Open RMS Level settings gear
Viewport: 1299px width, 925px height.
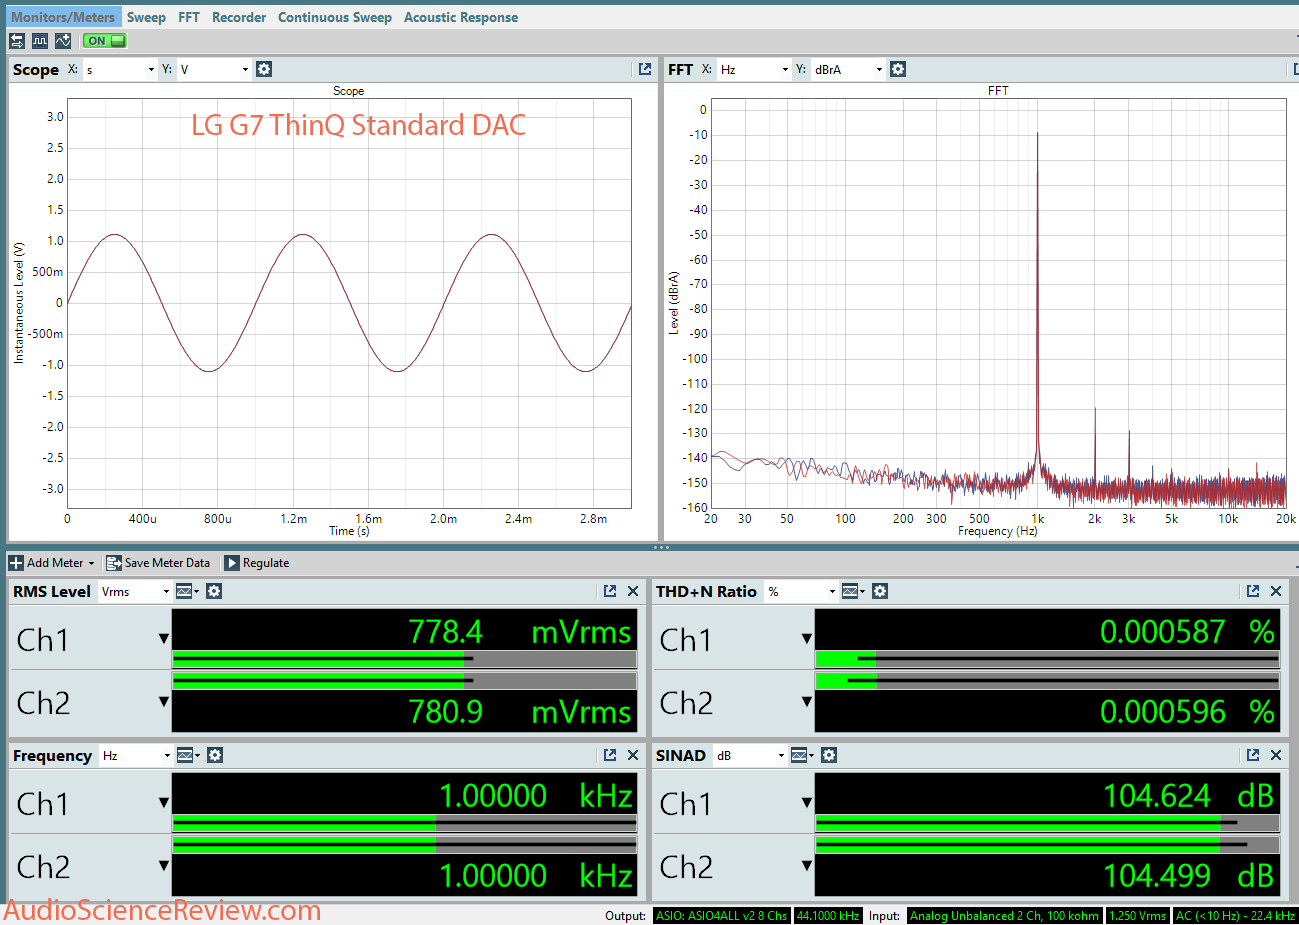tap(214, 591)
